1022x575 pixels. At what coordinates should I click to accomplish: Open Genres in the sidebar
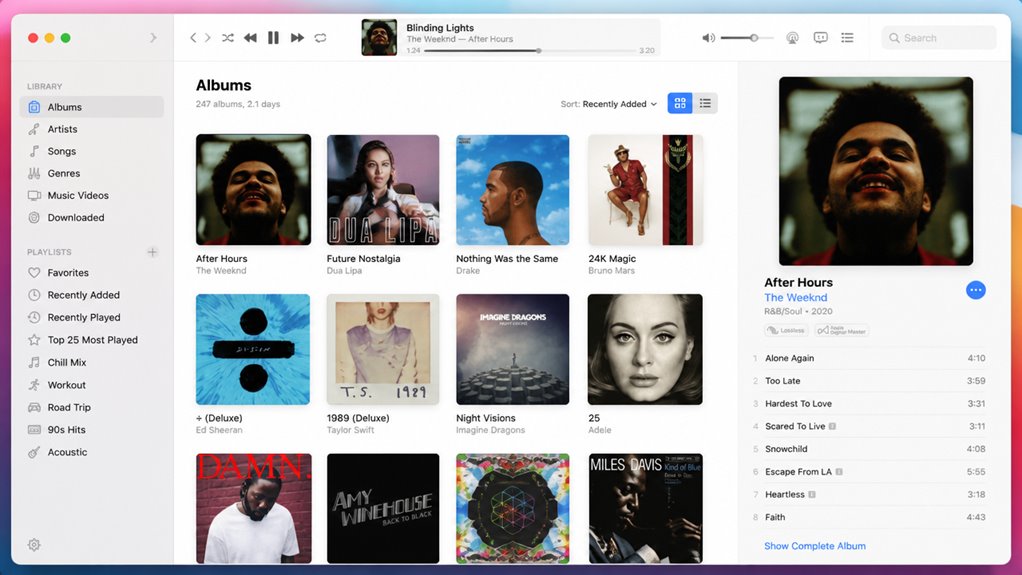92,173
